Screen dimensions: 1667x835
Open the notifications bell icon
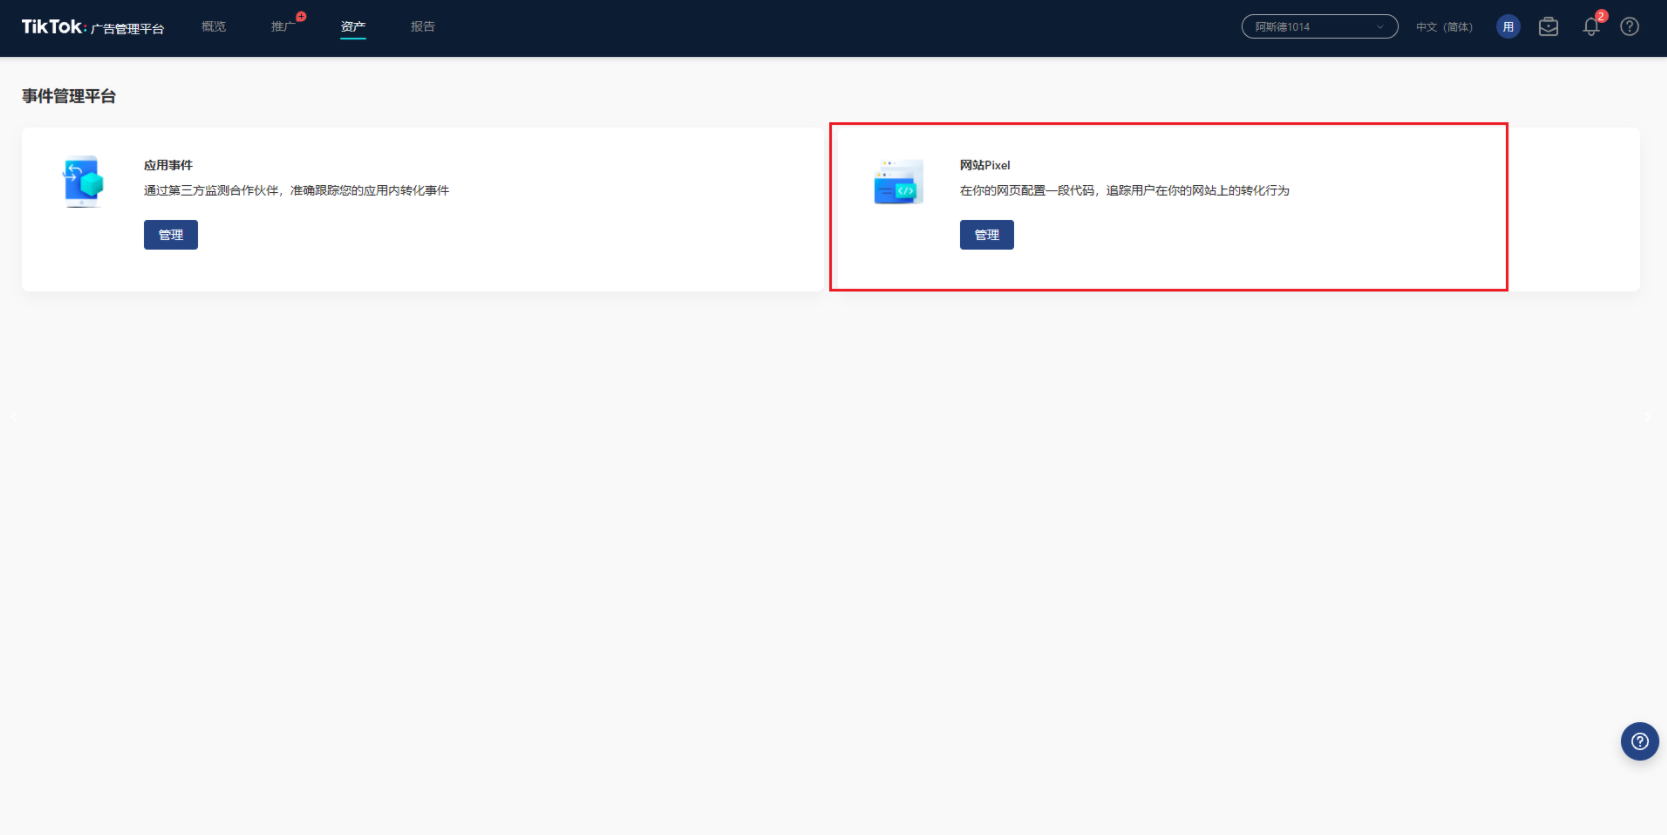(x=1591, y=27)
